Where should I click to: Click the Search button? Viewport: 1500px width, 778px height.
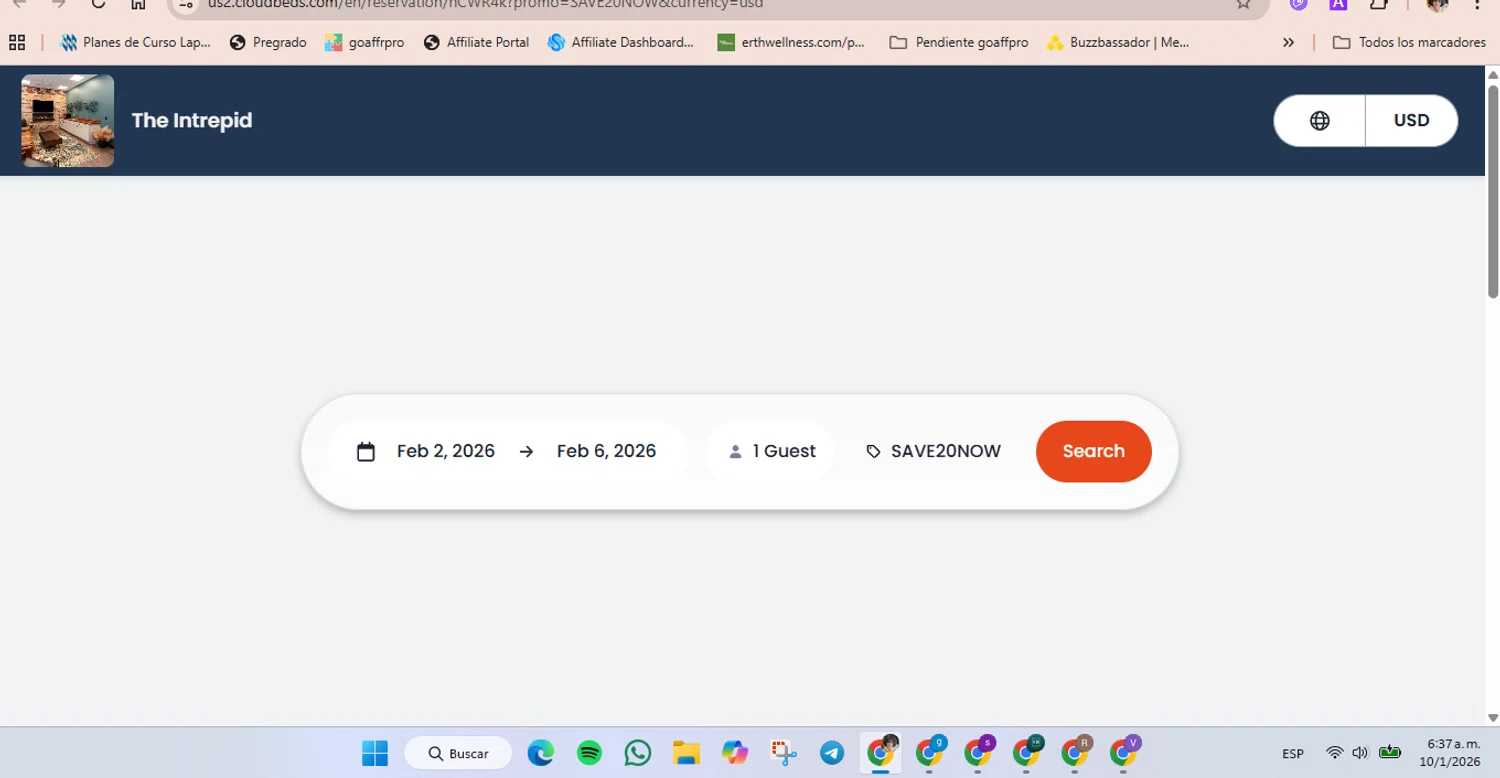[1093, 451]
